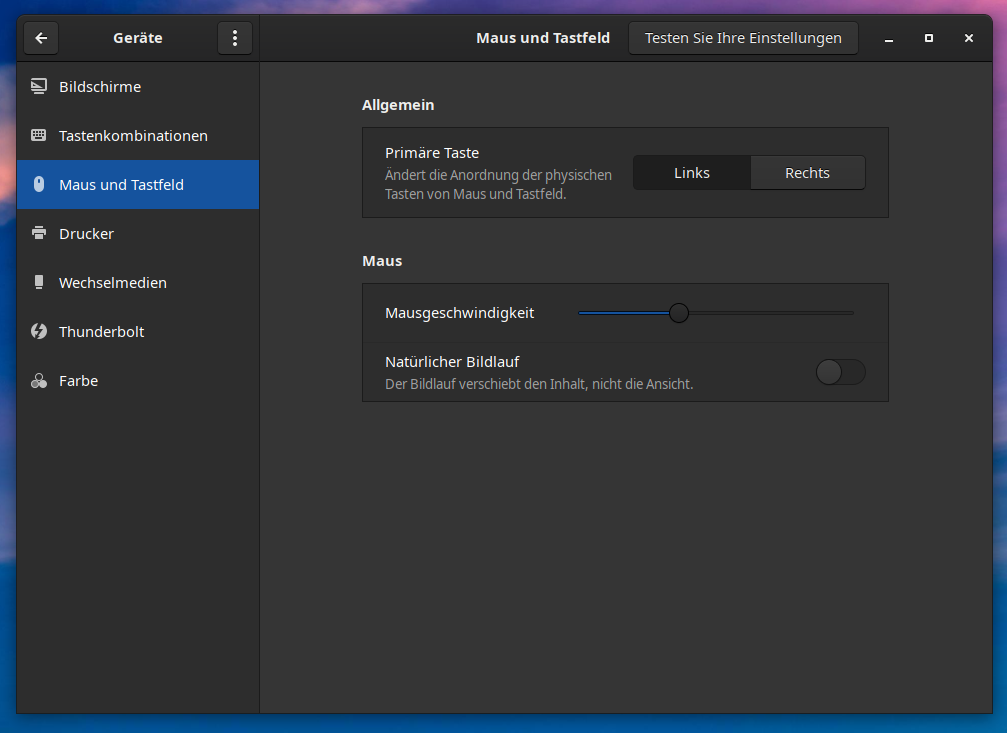Open Bildschirme settings panel

pyautogui.click(x=138, y=87)
